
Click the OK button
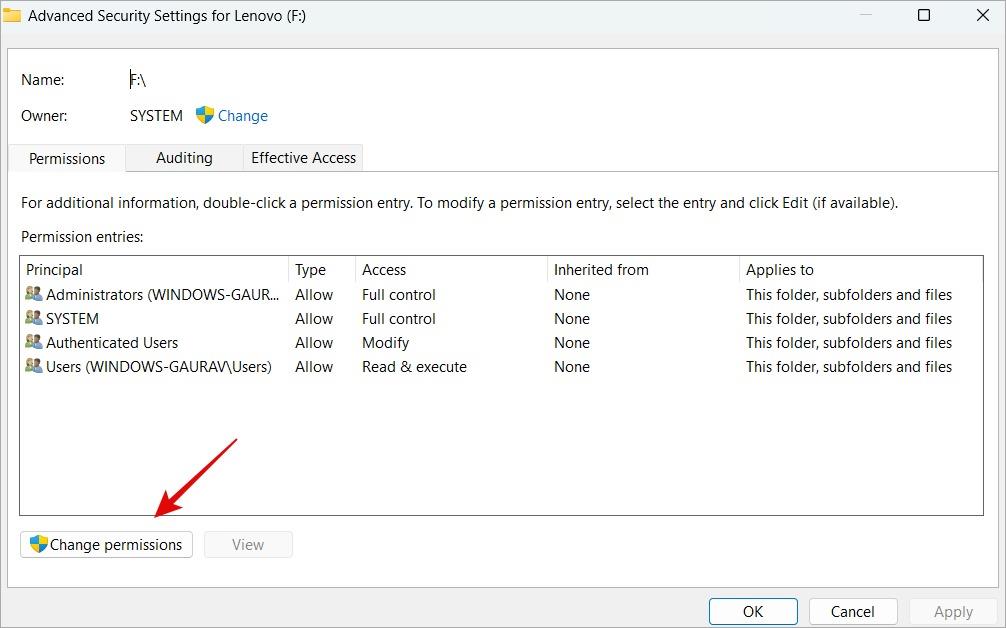753,611
